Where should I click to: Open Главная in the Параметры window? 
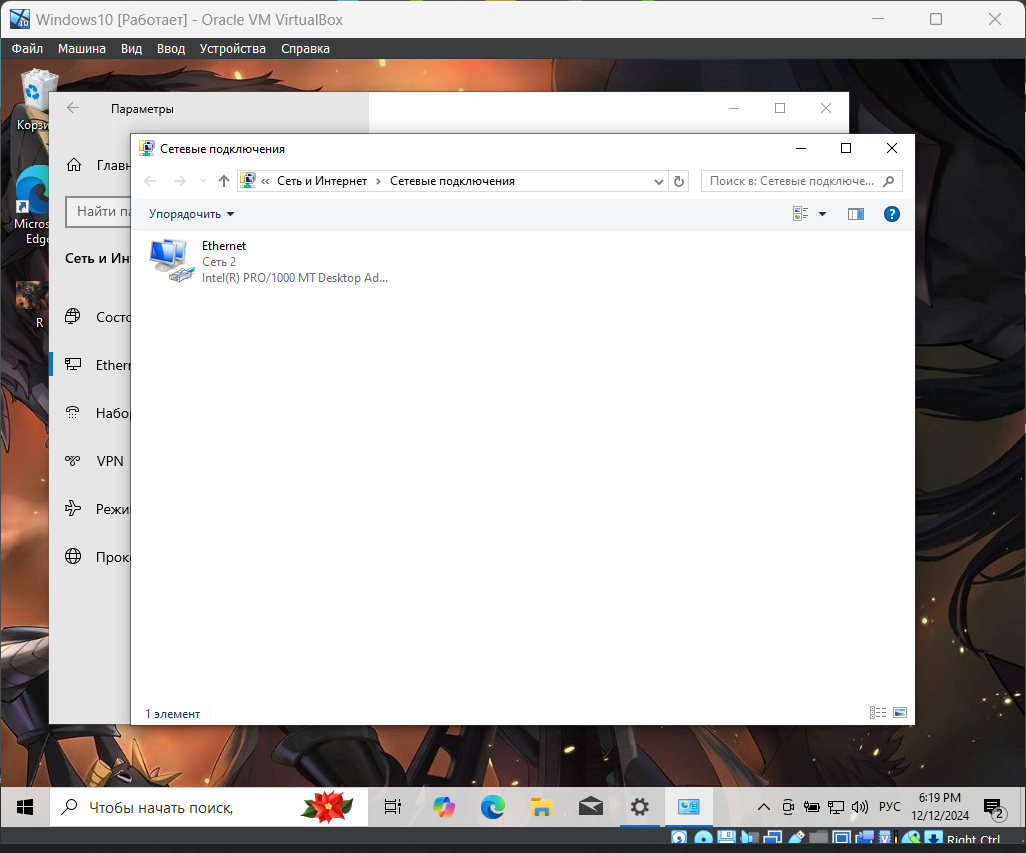(x=97, y=165)
